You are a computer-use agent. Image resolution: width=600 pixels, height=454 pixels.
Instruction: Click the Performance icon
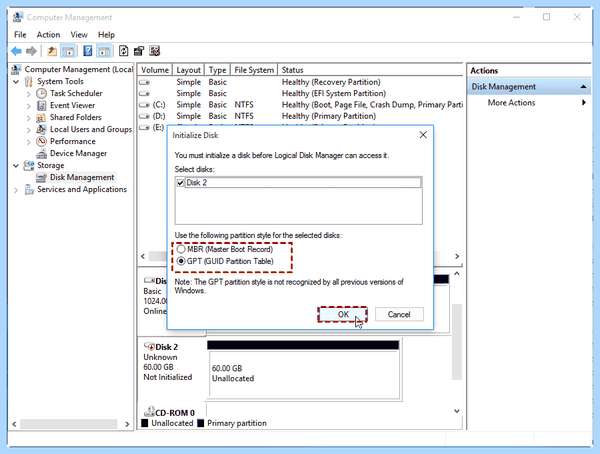(41, 141)
